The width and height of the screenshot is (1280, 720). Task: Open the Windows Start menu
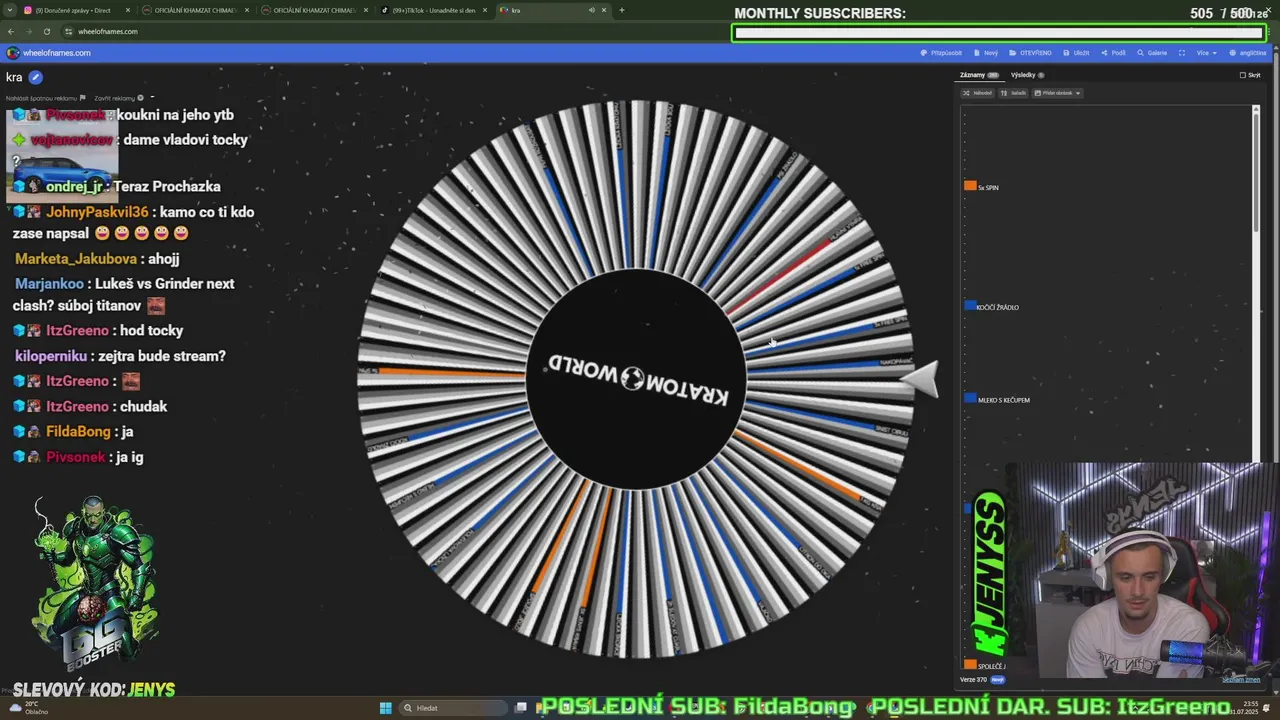[385, 708]
